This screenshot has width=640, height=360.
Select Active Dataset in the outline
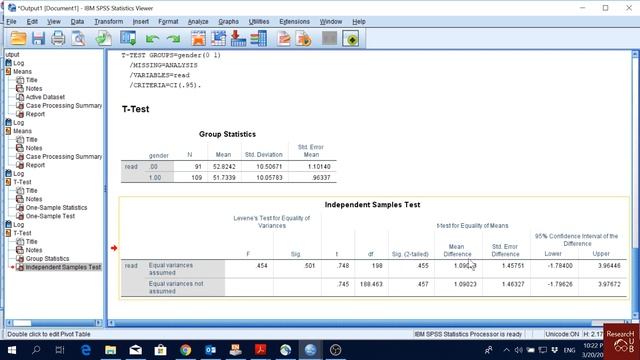point(45,97)
